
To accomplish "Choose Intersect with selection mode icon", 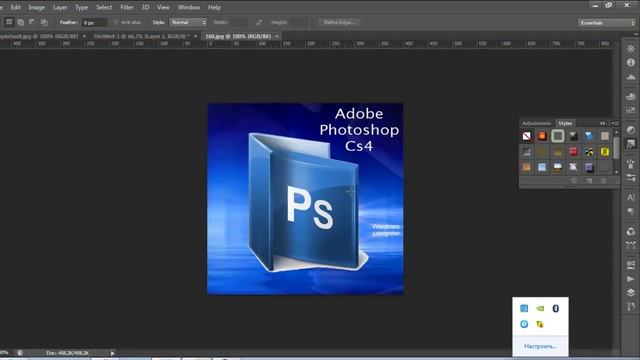I will coord(44,22).
